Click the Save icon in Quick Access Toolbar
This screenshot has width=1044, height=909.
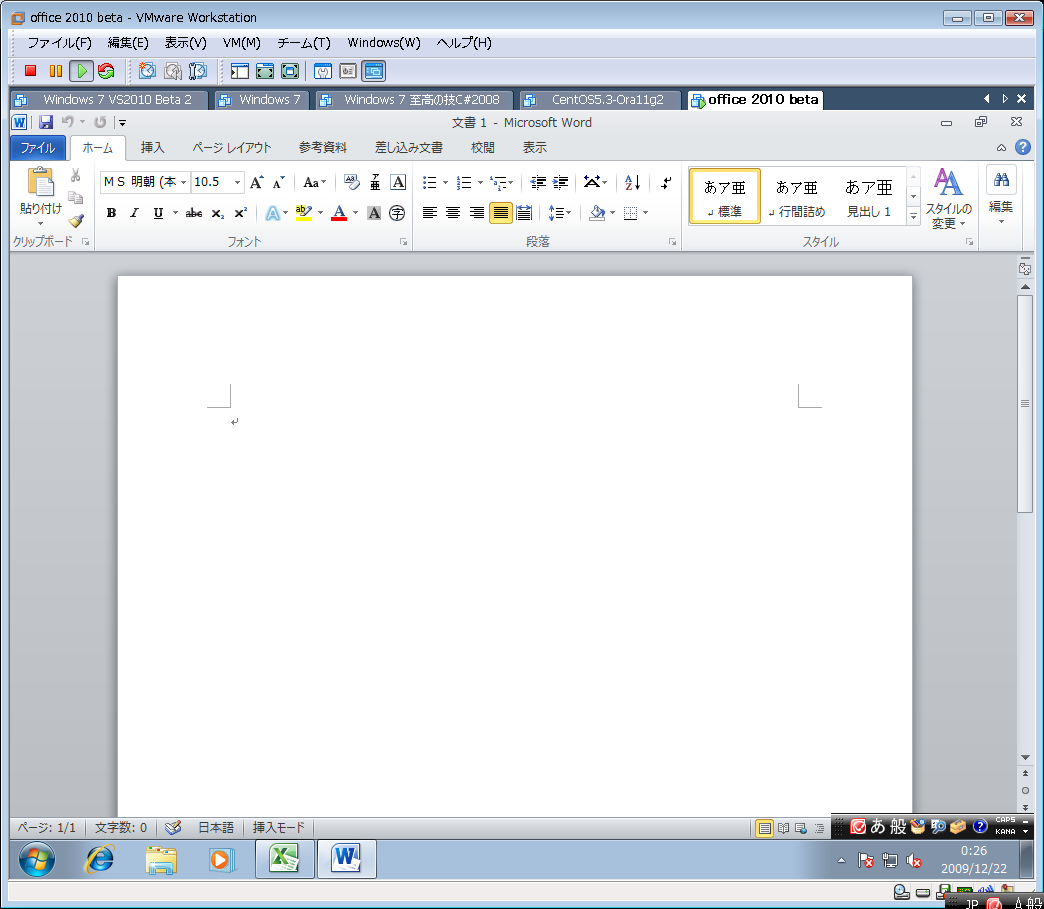click(x=46, y=123)
